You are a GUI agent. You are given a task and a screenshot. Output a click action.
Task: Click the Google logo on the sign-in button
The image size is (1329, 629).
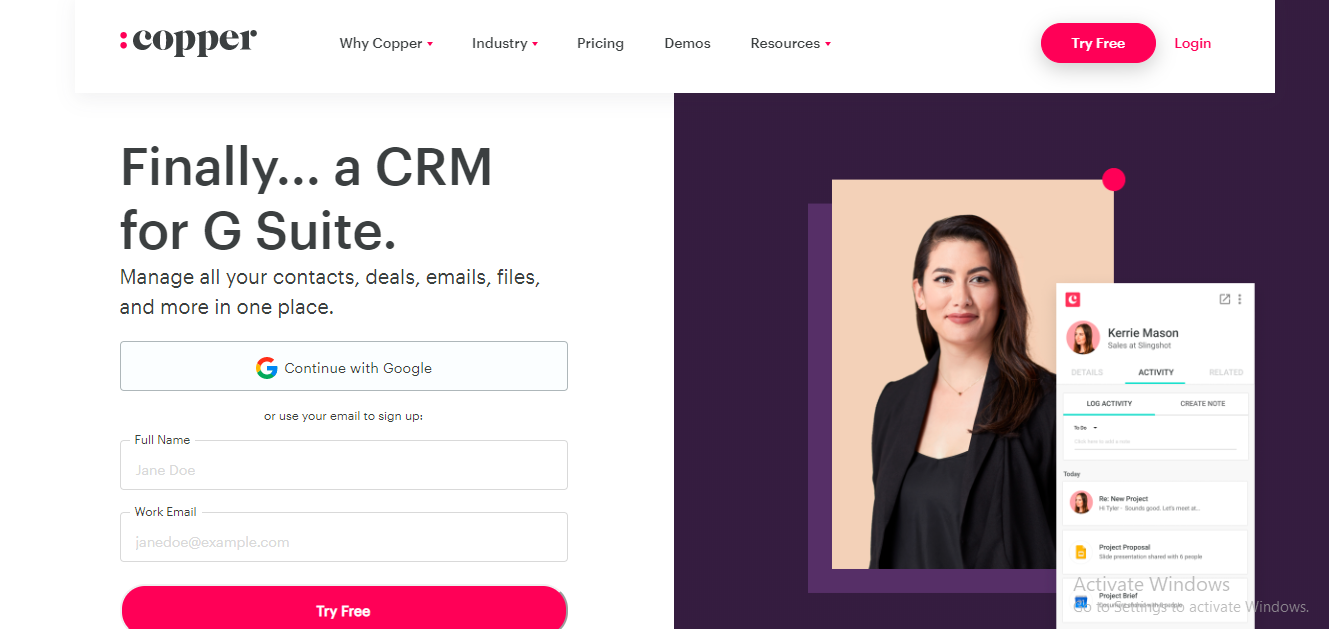[x=266, y=368]
